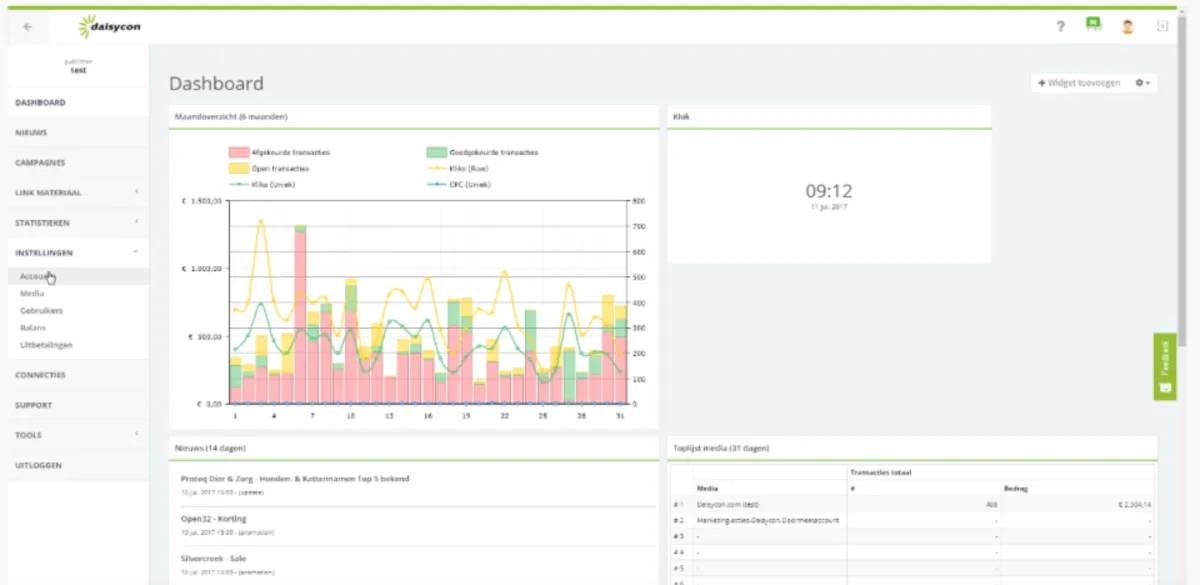
Task: Click the logout icon in top bar
Action: pyautogui.click(x=1162, y=27)
